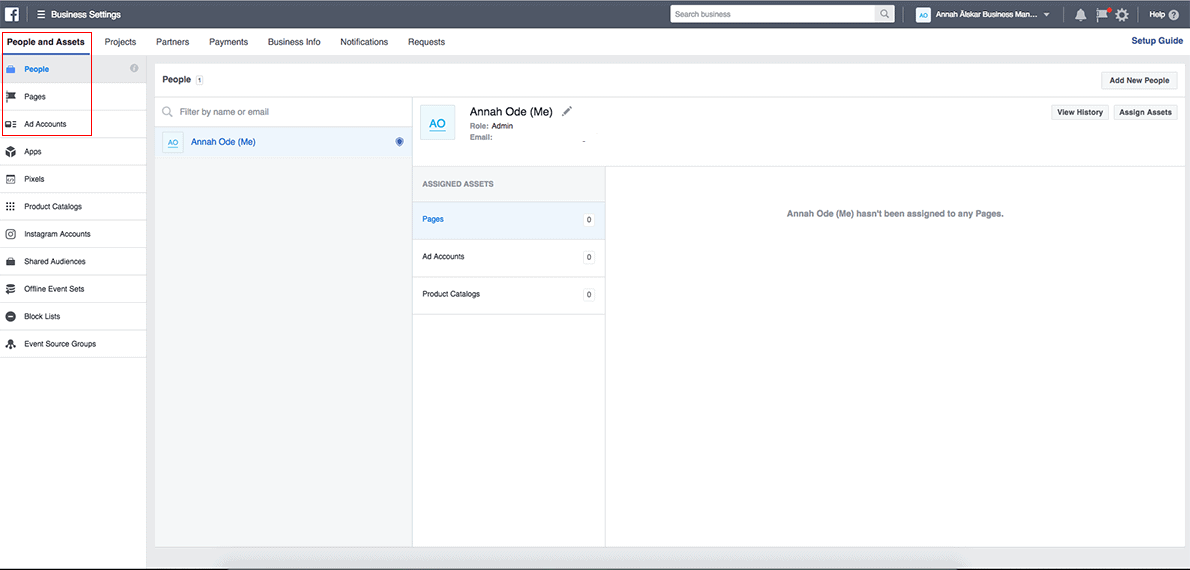
Task: Click the info icon in People row
Action: pyautogui.click(x=134, y=68)
